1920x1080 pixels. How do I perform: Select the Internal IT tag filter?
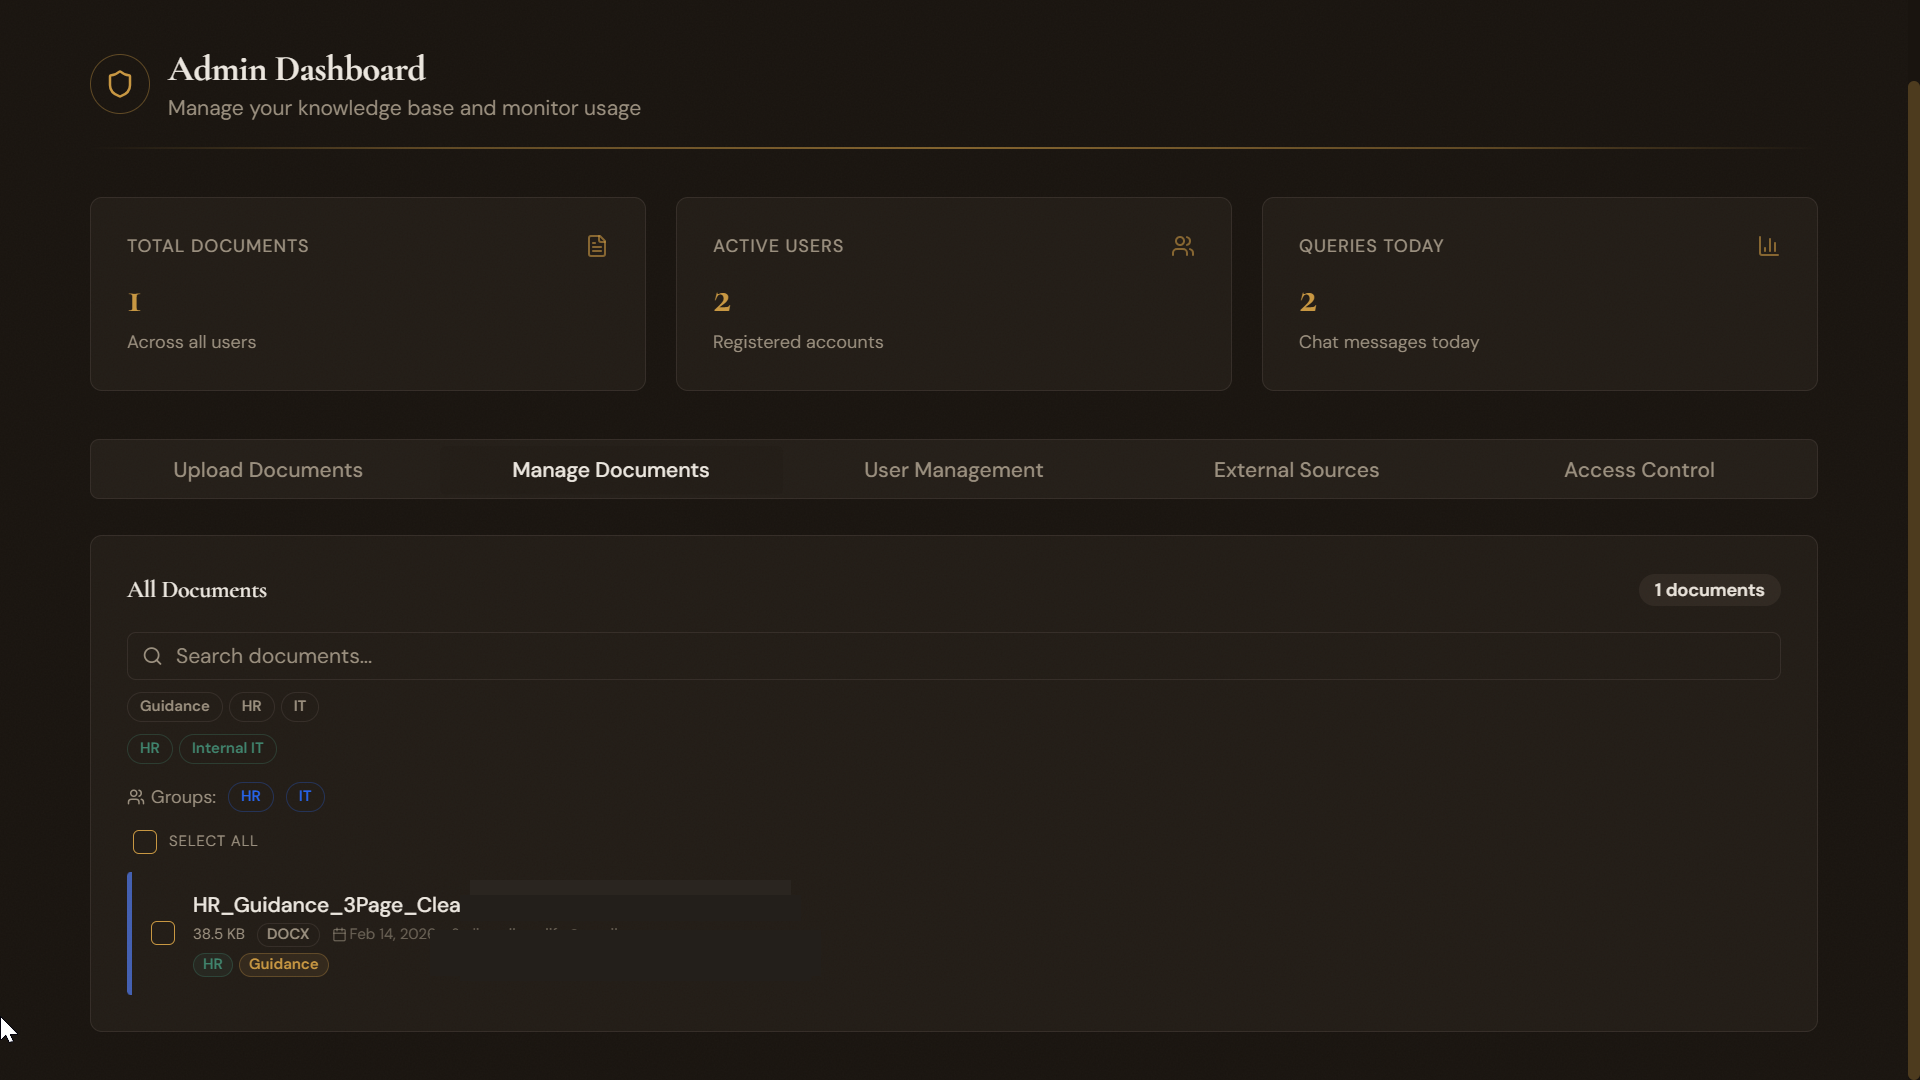[x=226, y=748]
